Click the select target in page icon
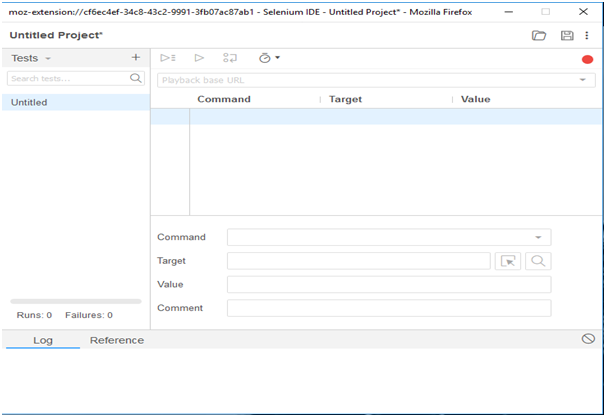 point(509,261)
